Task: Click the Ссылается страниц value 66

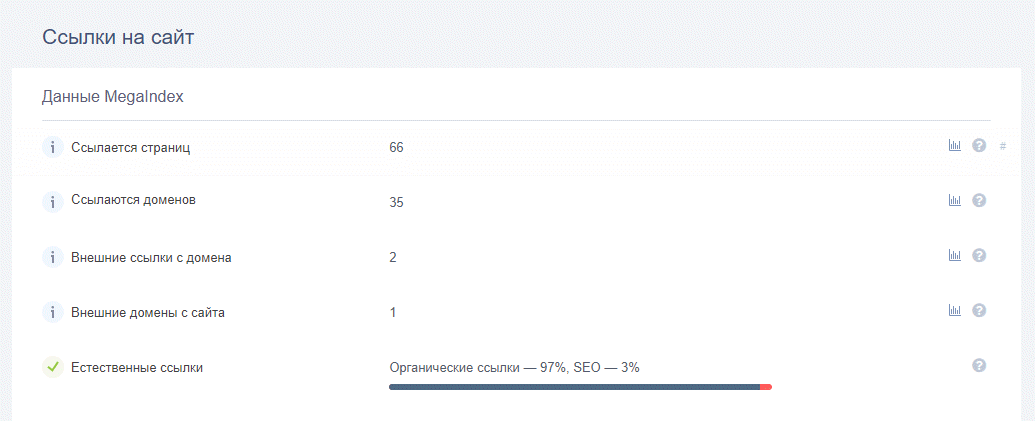Action: click(396, 148)
